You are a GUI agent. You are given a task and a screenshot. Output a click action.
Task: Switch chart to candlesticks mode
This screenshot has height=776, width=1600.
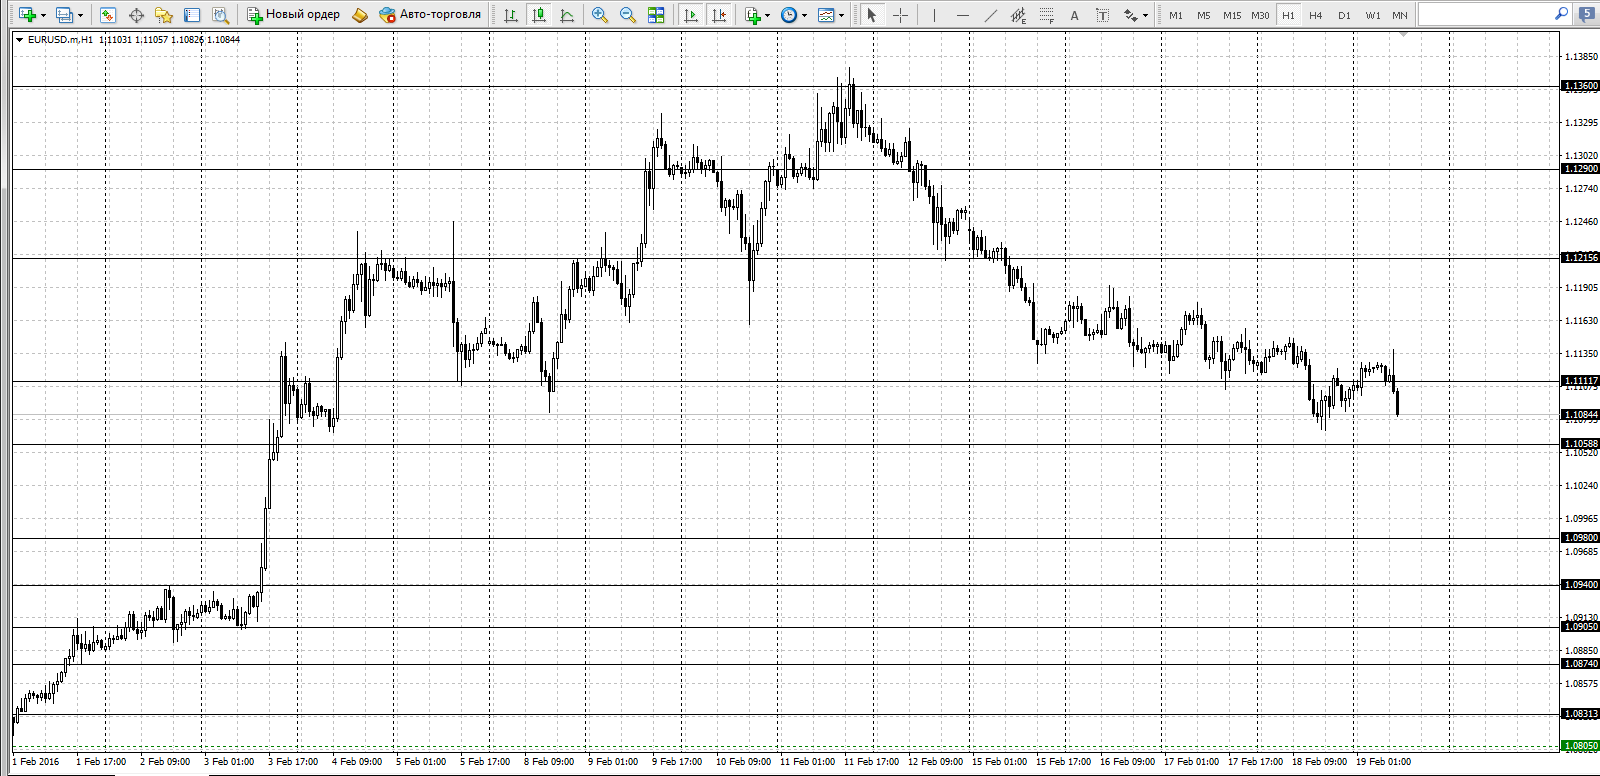pyautogui.click(x=539, y=15)
